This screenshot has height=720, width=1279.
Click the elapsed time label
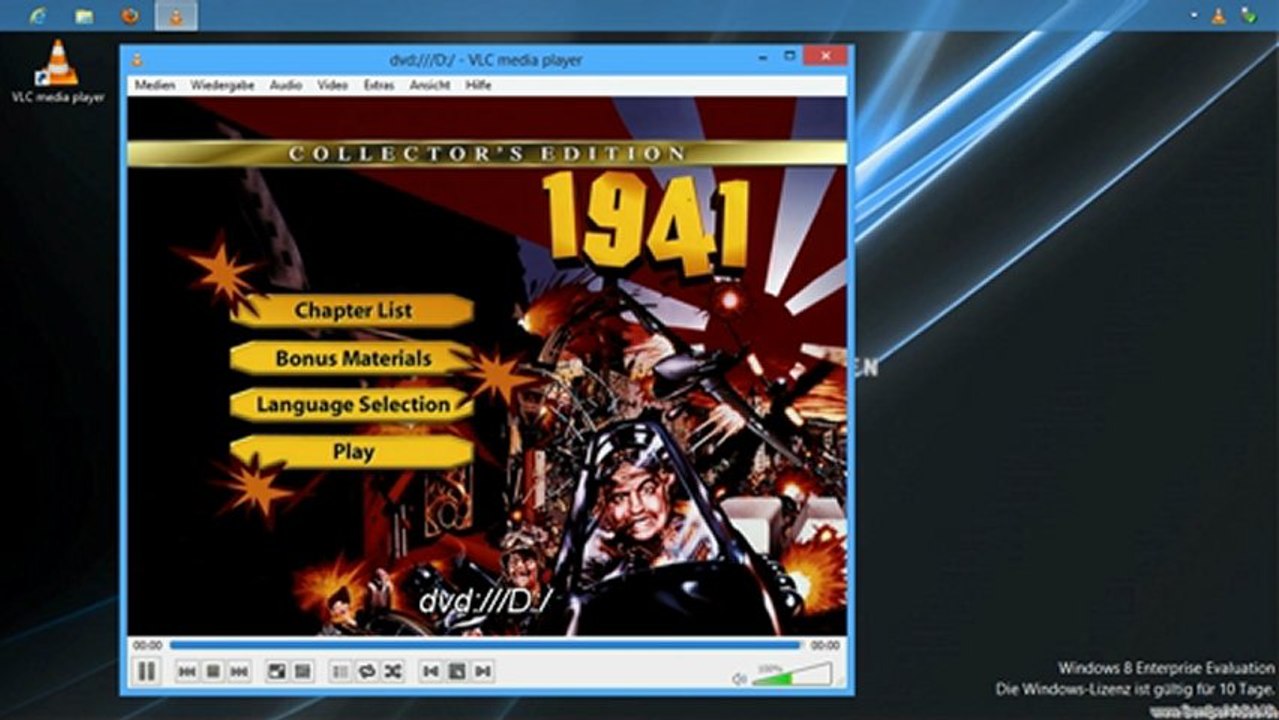tap(147, 646)
